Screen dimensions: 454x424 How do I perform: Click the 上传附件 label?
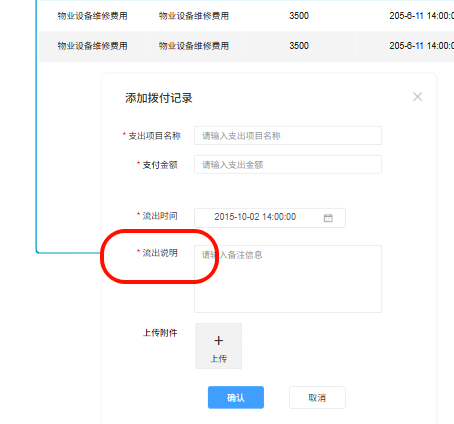click(160, 333)
